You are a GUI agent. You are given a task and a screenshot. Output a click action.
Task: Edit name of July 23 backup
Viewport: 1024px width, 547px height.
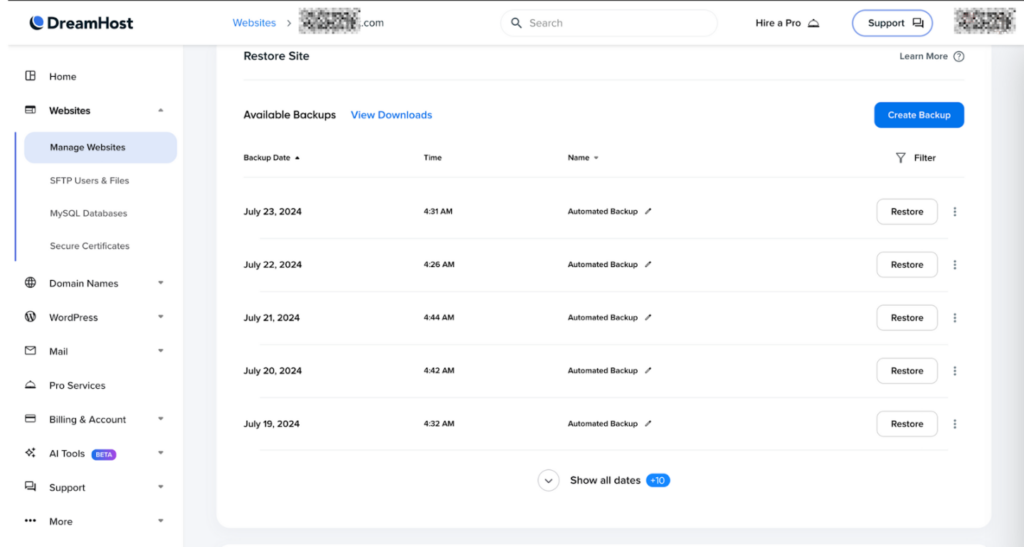click(648, 212)
